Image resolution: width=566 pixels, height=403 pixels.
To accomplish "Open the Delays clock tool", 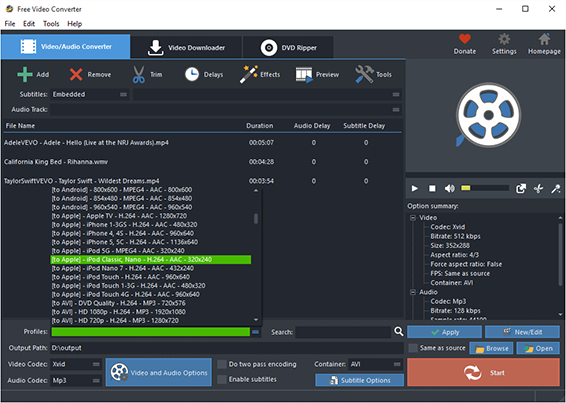I will coord(192,74).
